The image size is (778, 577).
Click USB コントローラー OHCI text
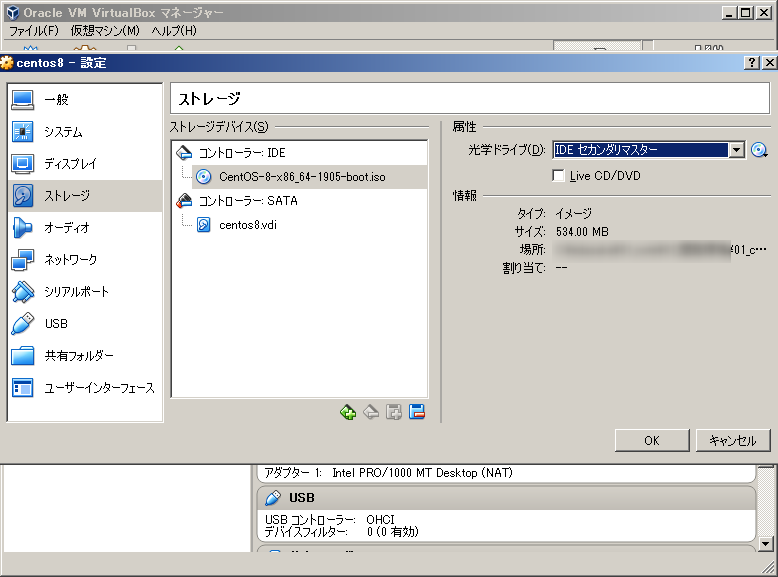click(330, 520)
